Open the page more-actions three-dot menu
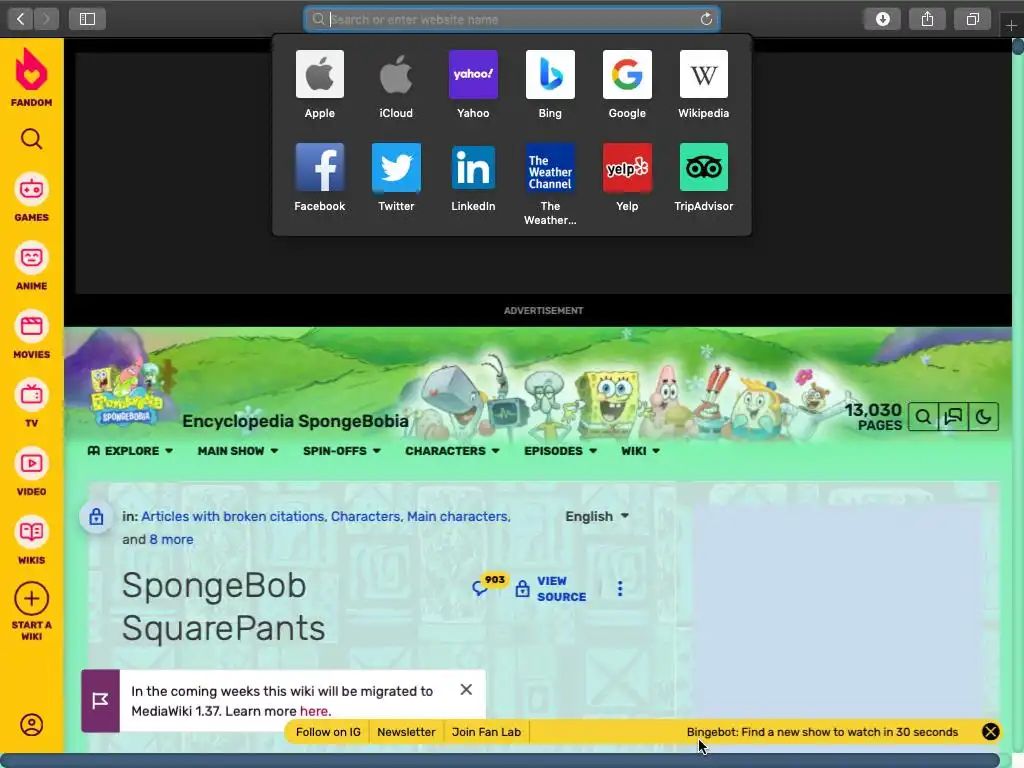Viewport: 1024px width, 768px height. (620, 588)
